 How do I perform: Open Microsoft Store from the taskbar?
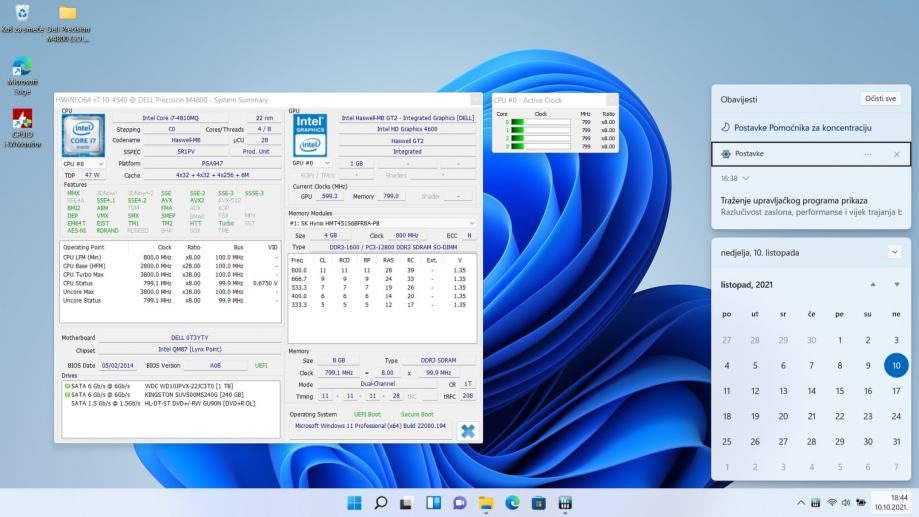click(x=538, y=502)
